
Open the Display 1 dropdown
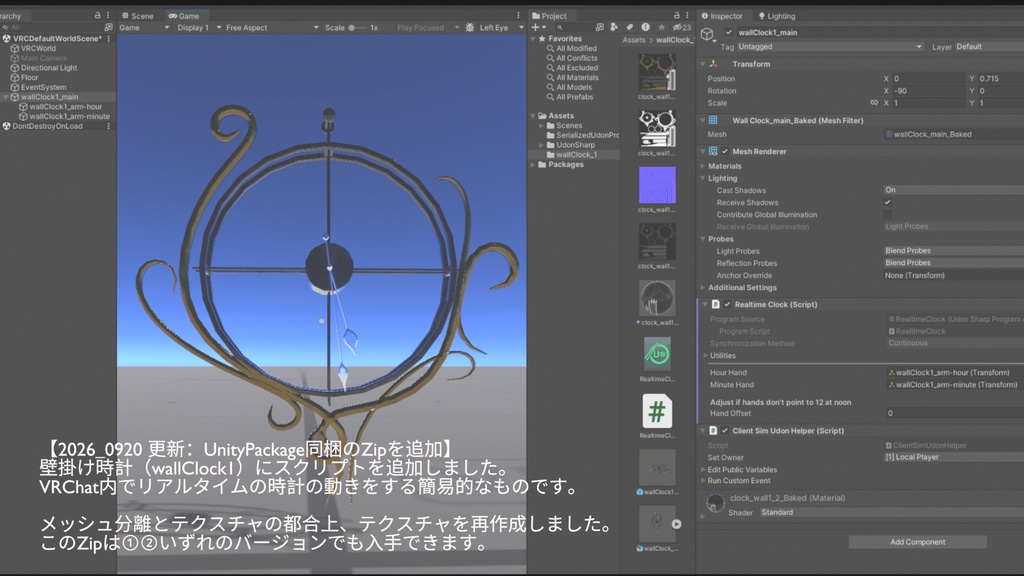pos(199,27)
